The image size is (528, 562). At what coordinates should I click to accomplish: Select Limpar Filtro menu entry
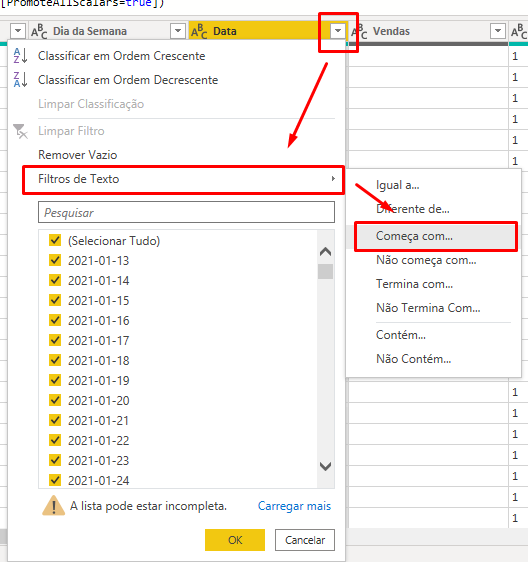pyautogui.click(x=71, y=131)
